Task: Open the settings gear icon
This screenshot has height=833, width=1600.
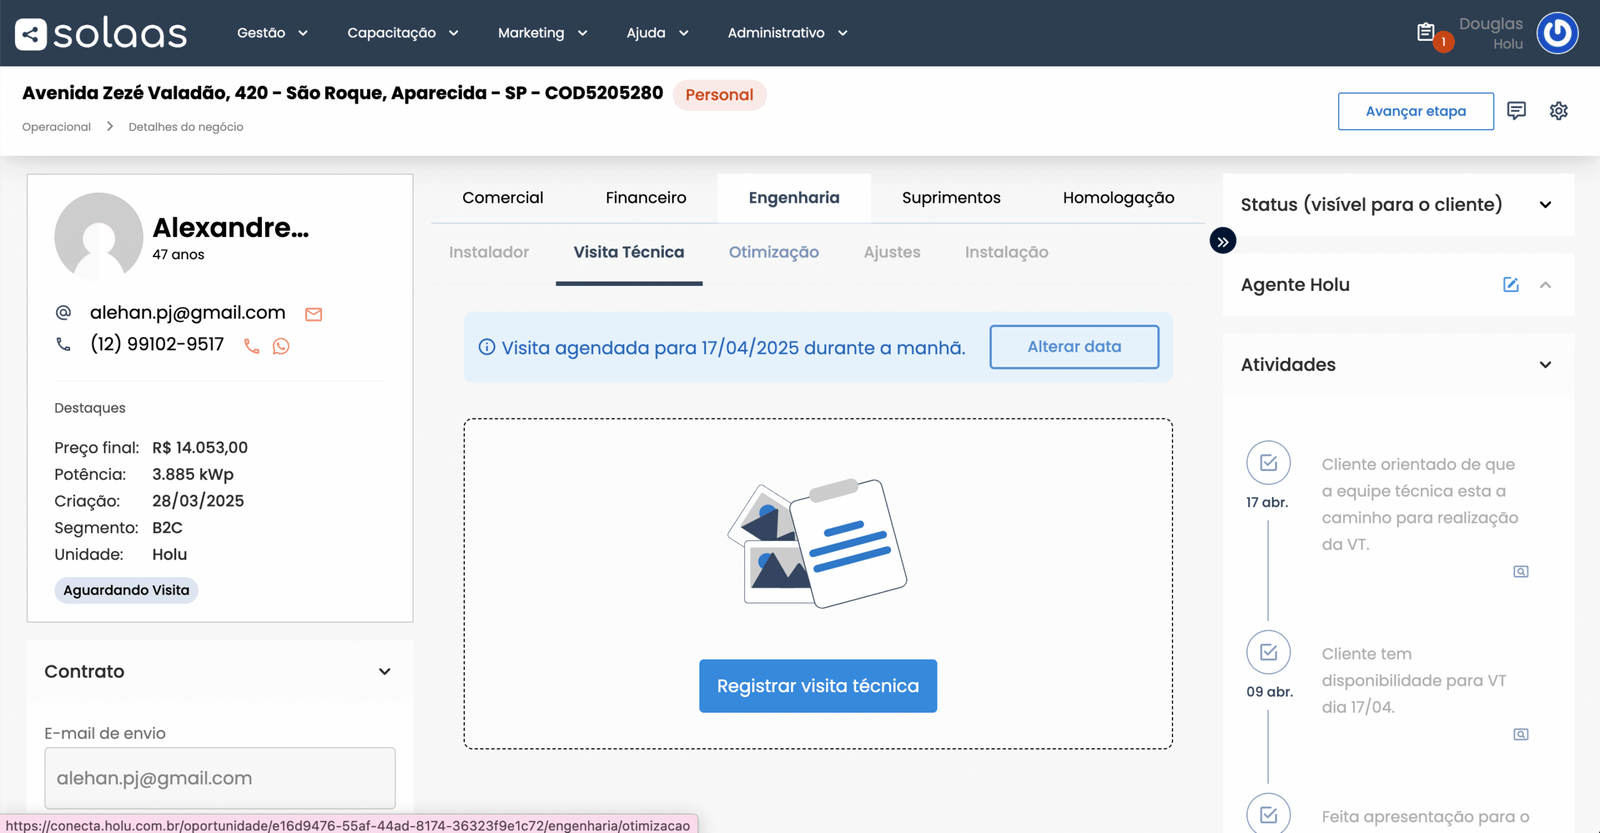Action: click(1558, 111)
